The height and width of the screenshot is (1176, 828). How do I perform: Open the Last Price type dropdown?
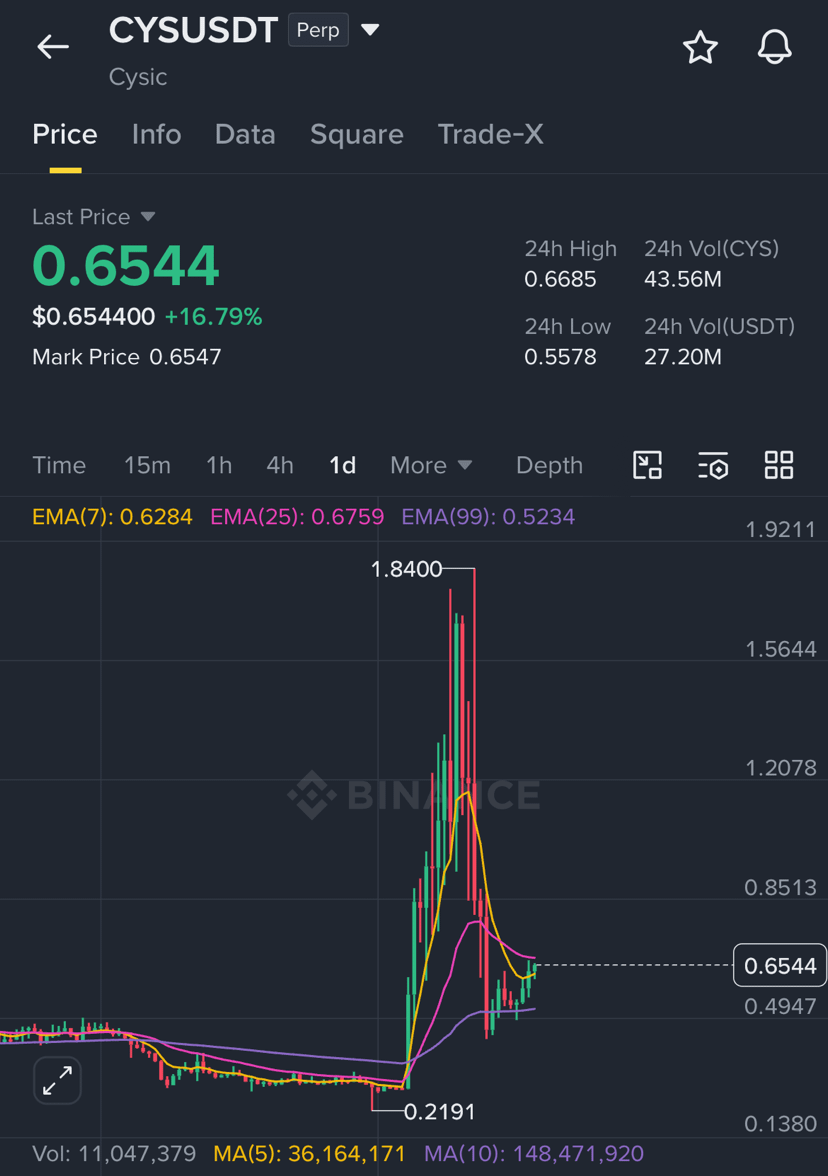pos(148,217)
